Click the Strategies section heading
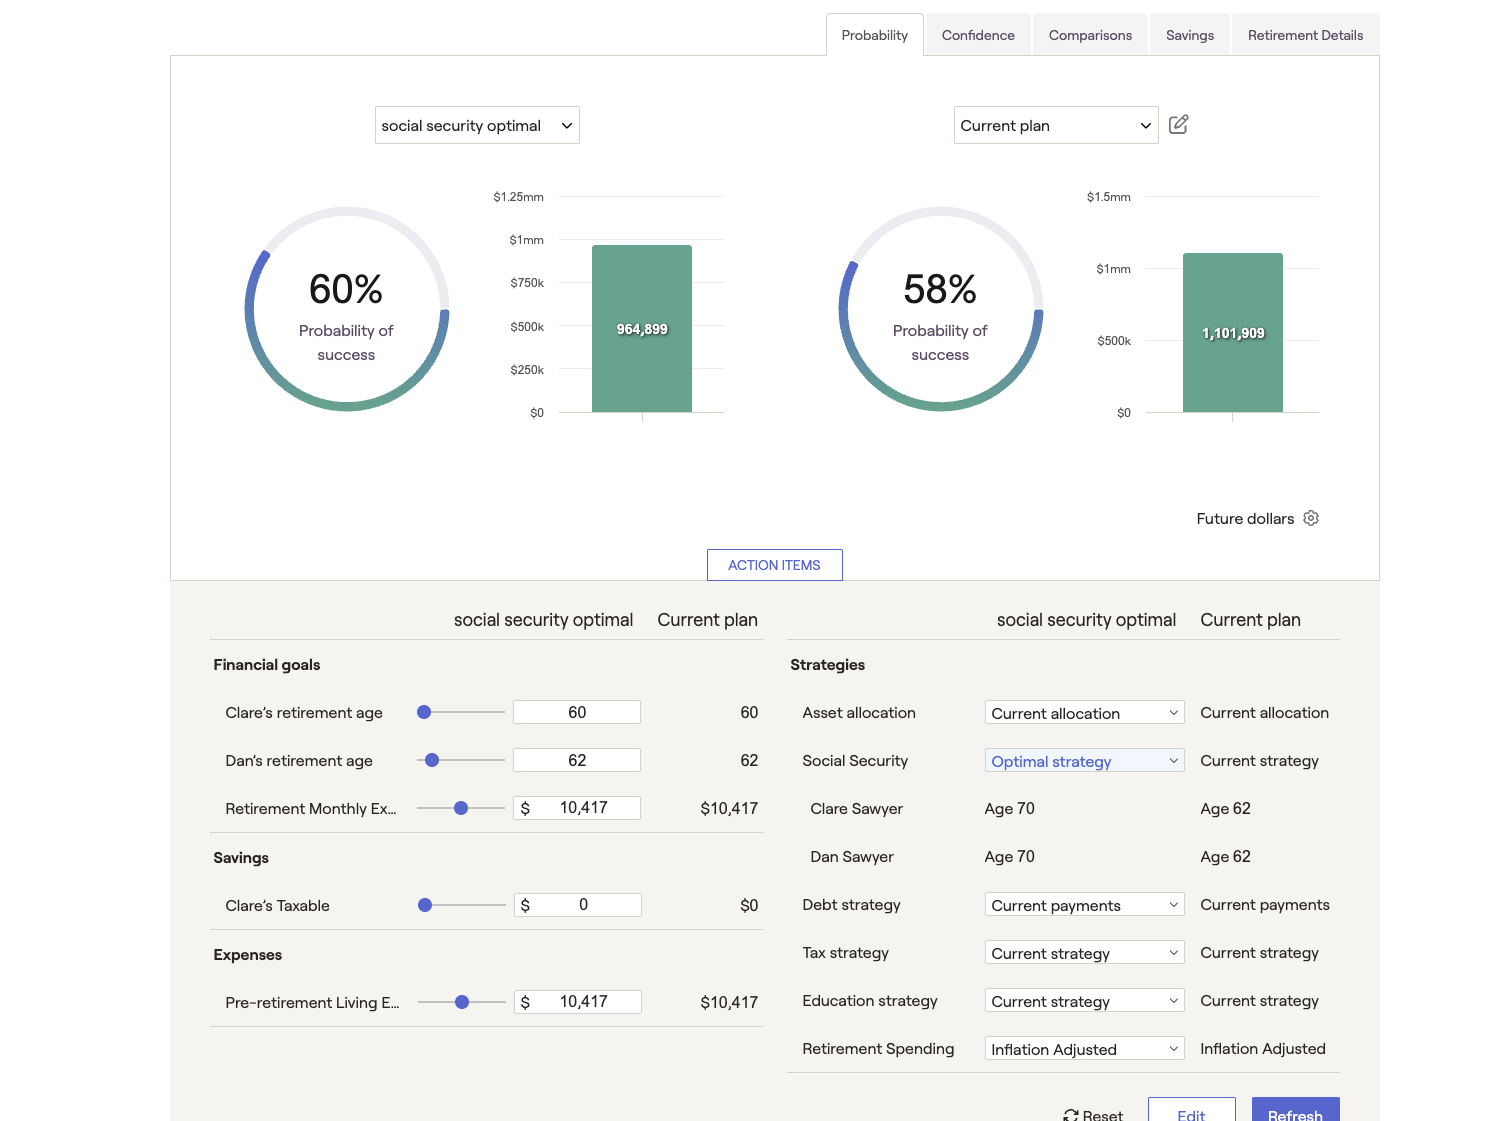This screenshot has height=1121, width=1506. [x=828, y=665]
